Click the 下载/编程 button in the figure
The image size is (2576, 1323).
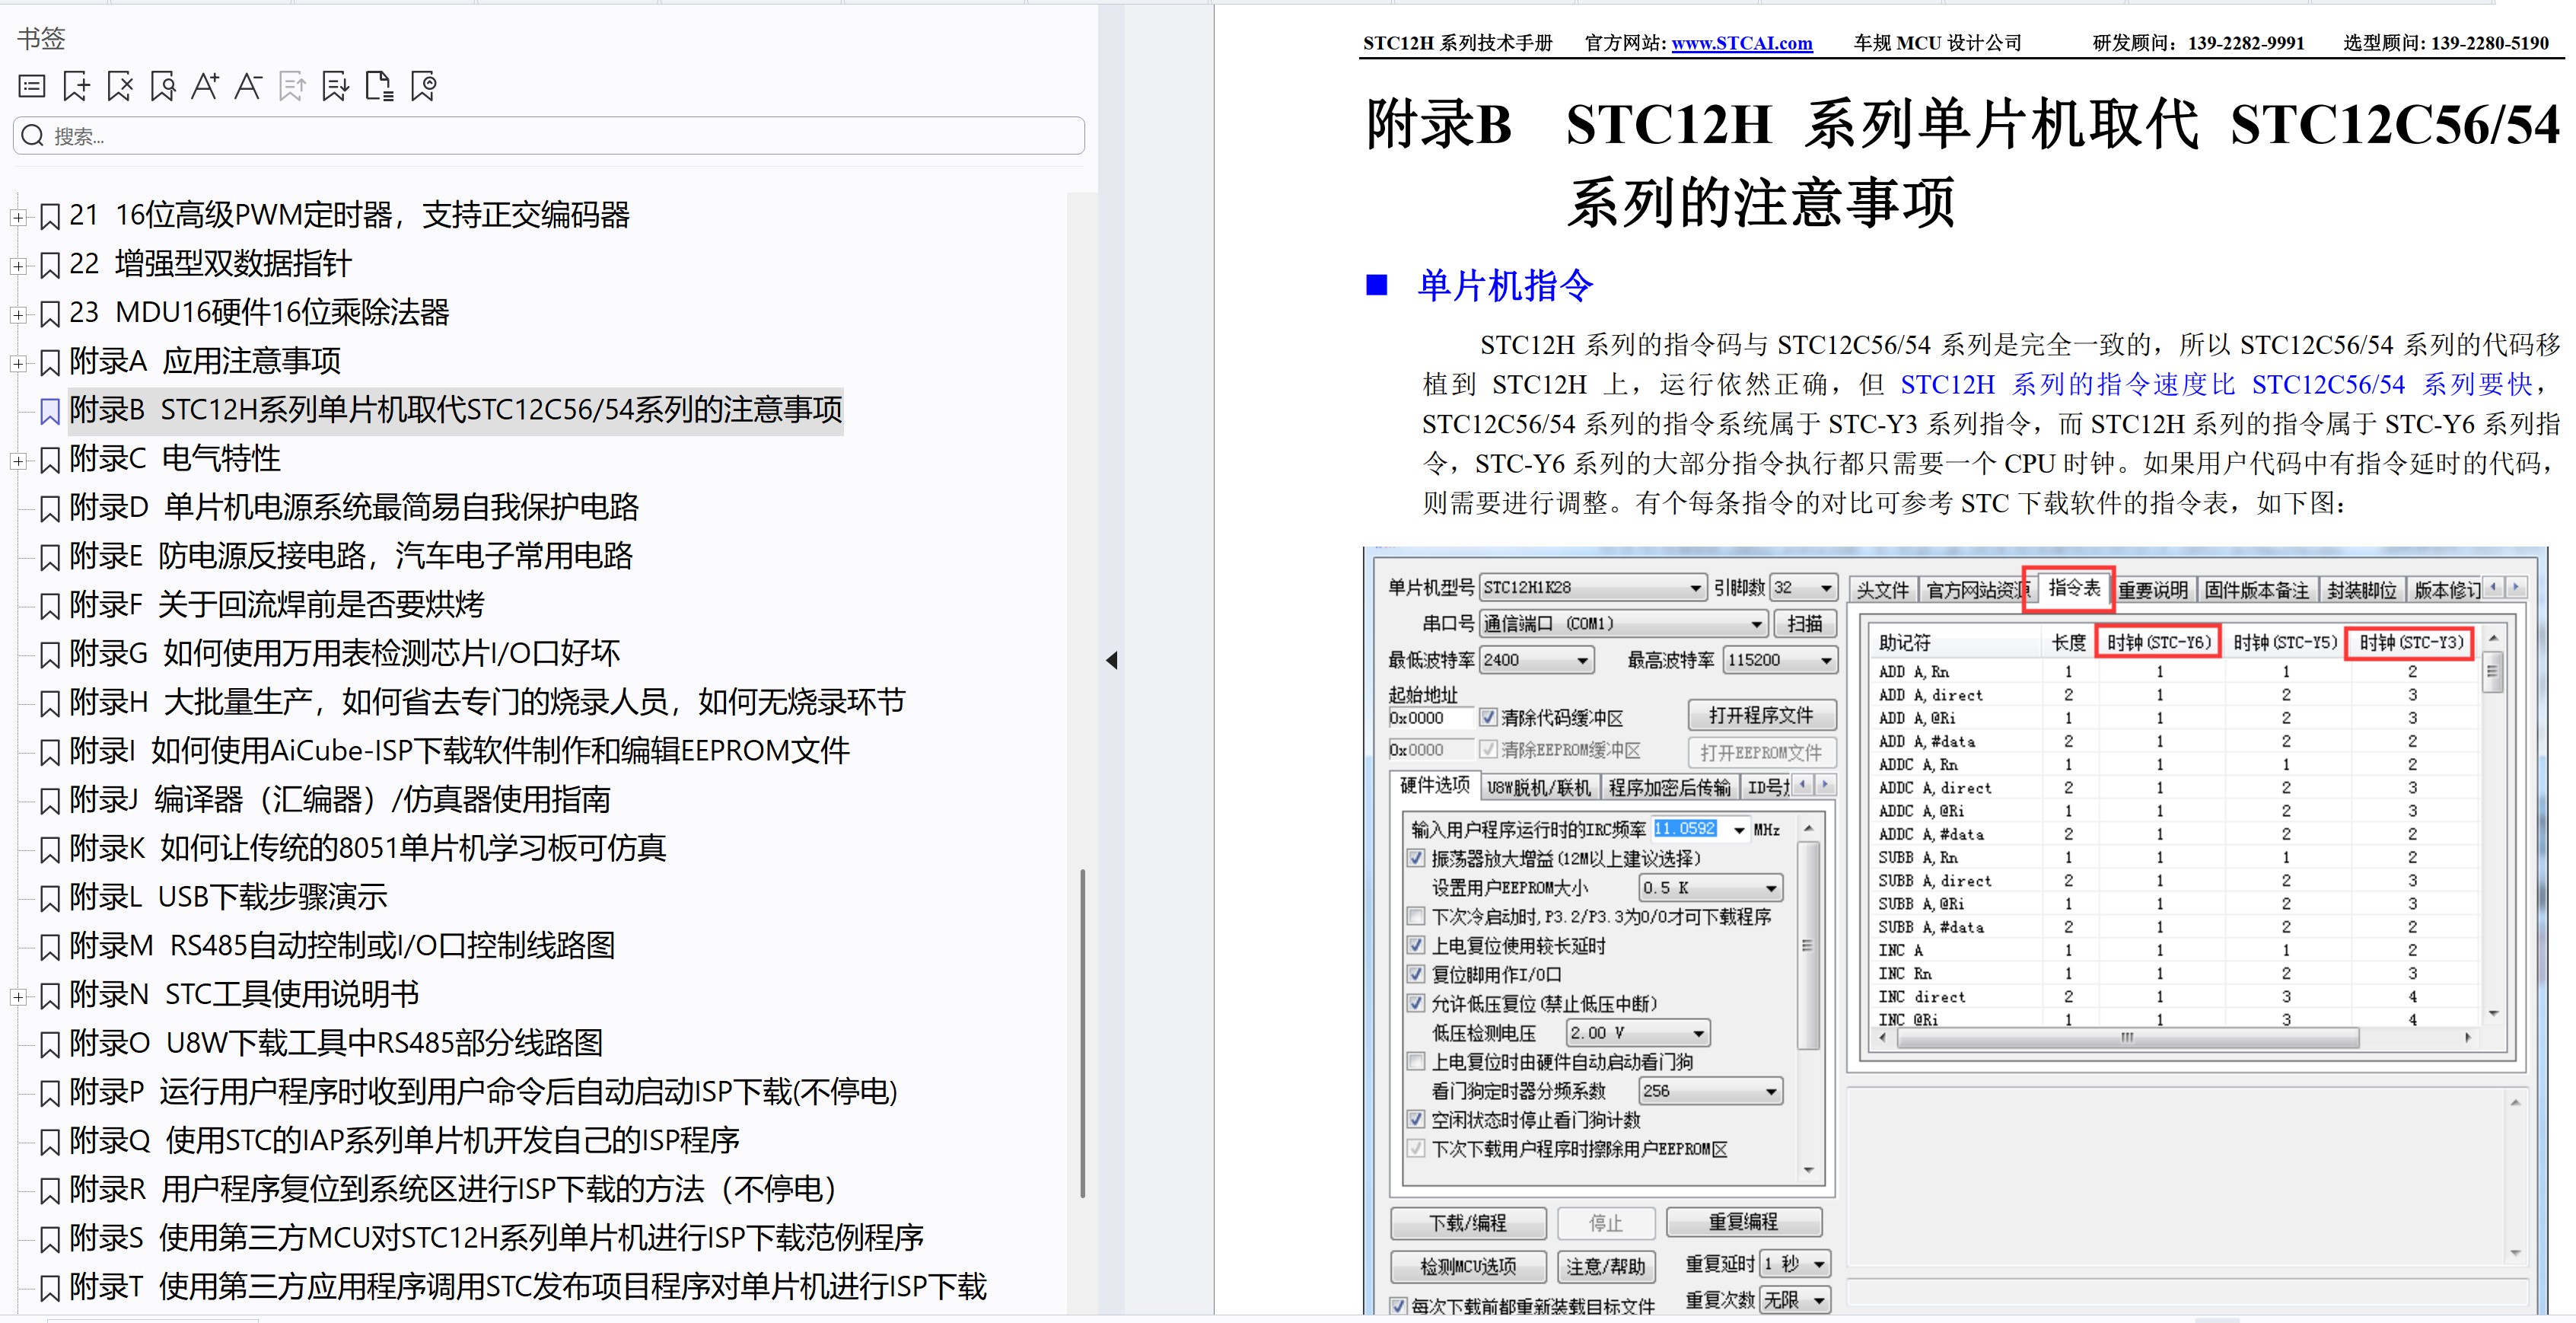coord(1467,1223)
